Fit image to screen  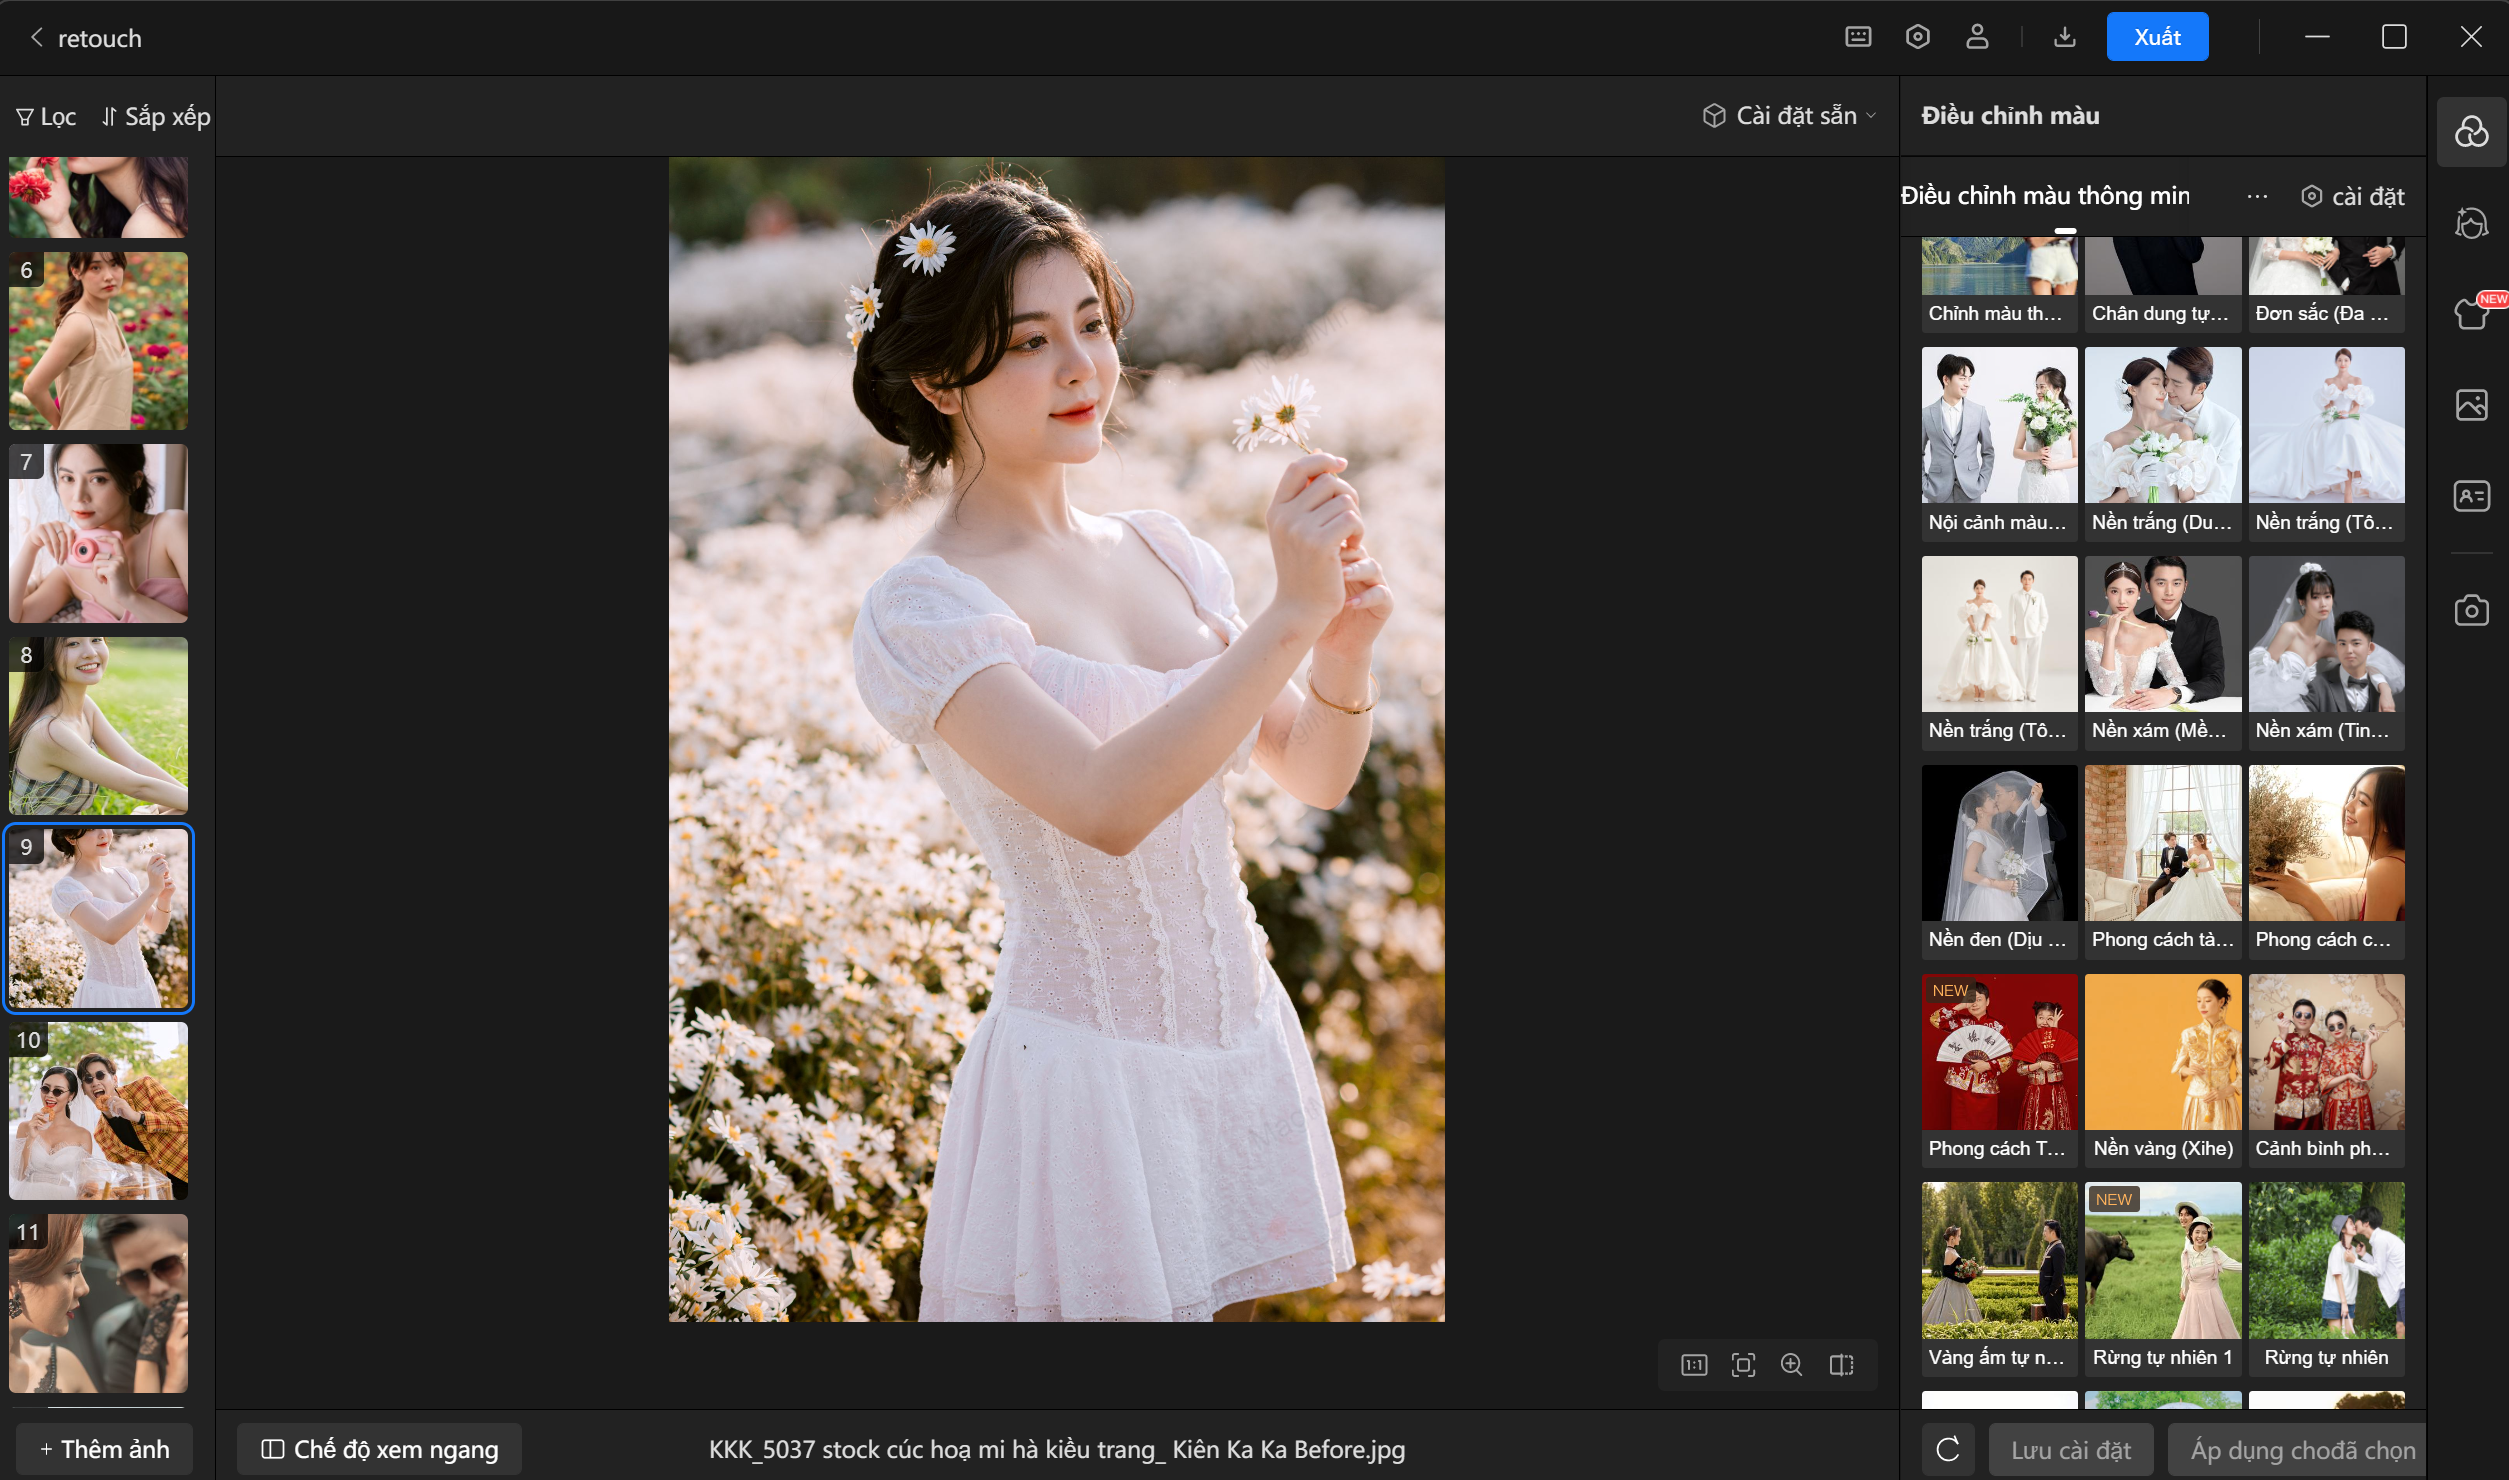1743,1365
